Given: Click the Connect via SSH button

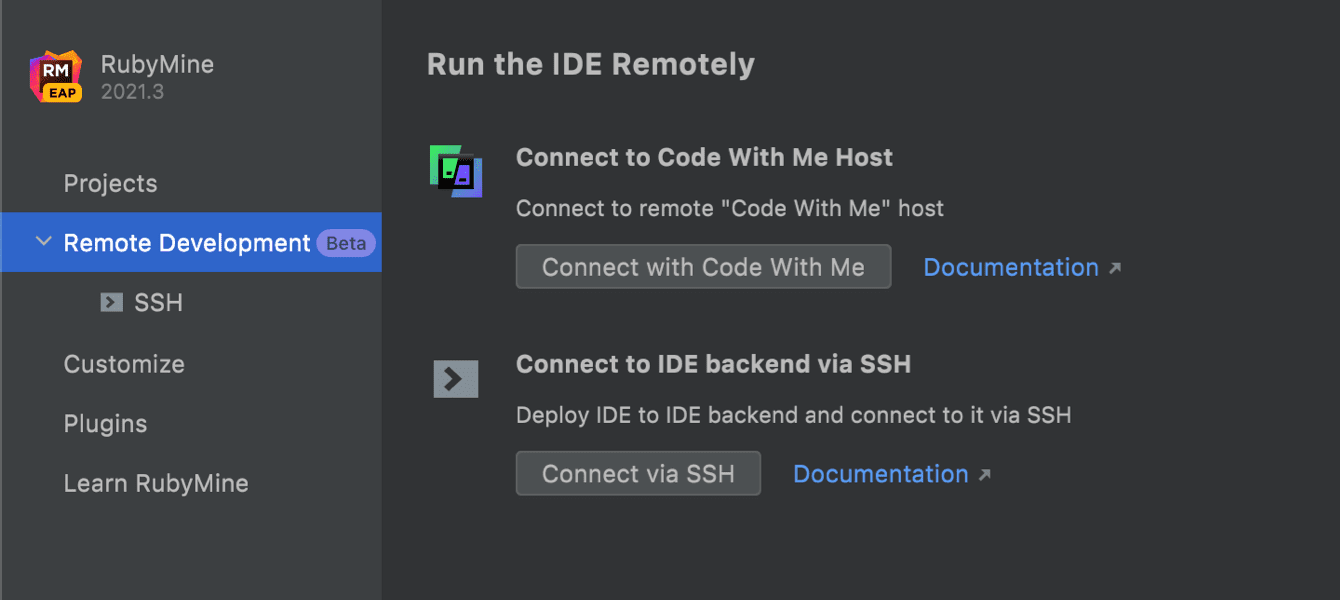Looking at the screenshot, I should point(638,474).
